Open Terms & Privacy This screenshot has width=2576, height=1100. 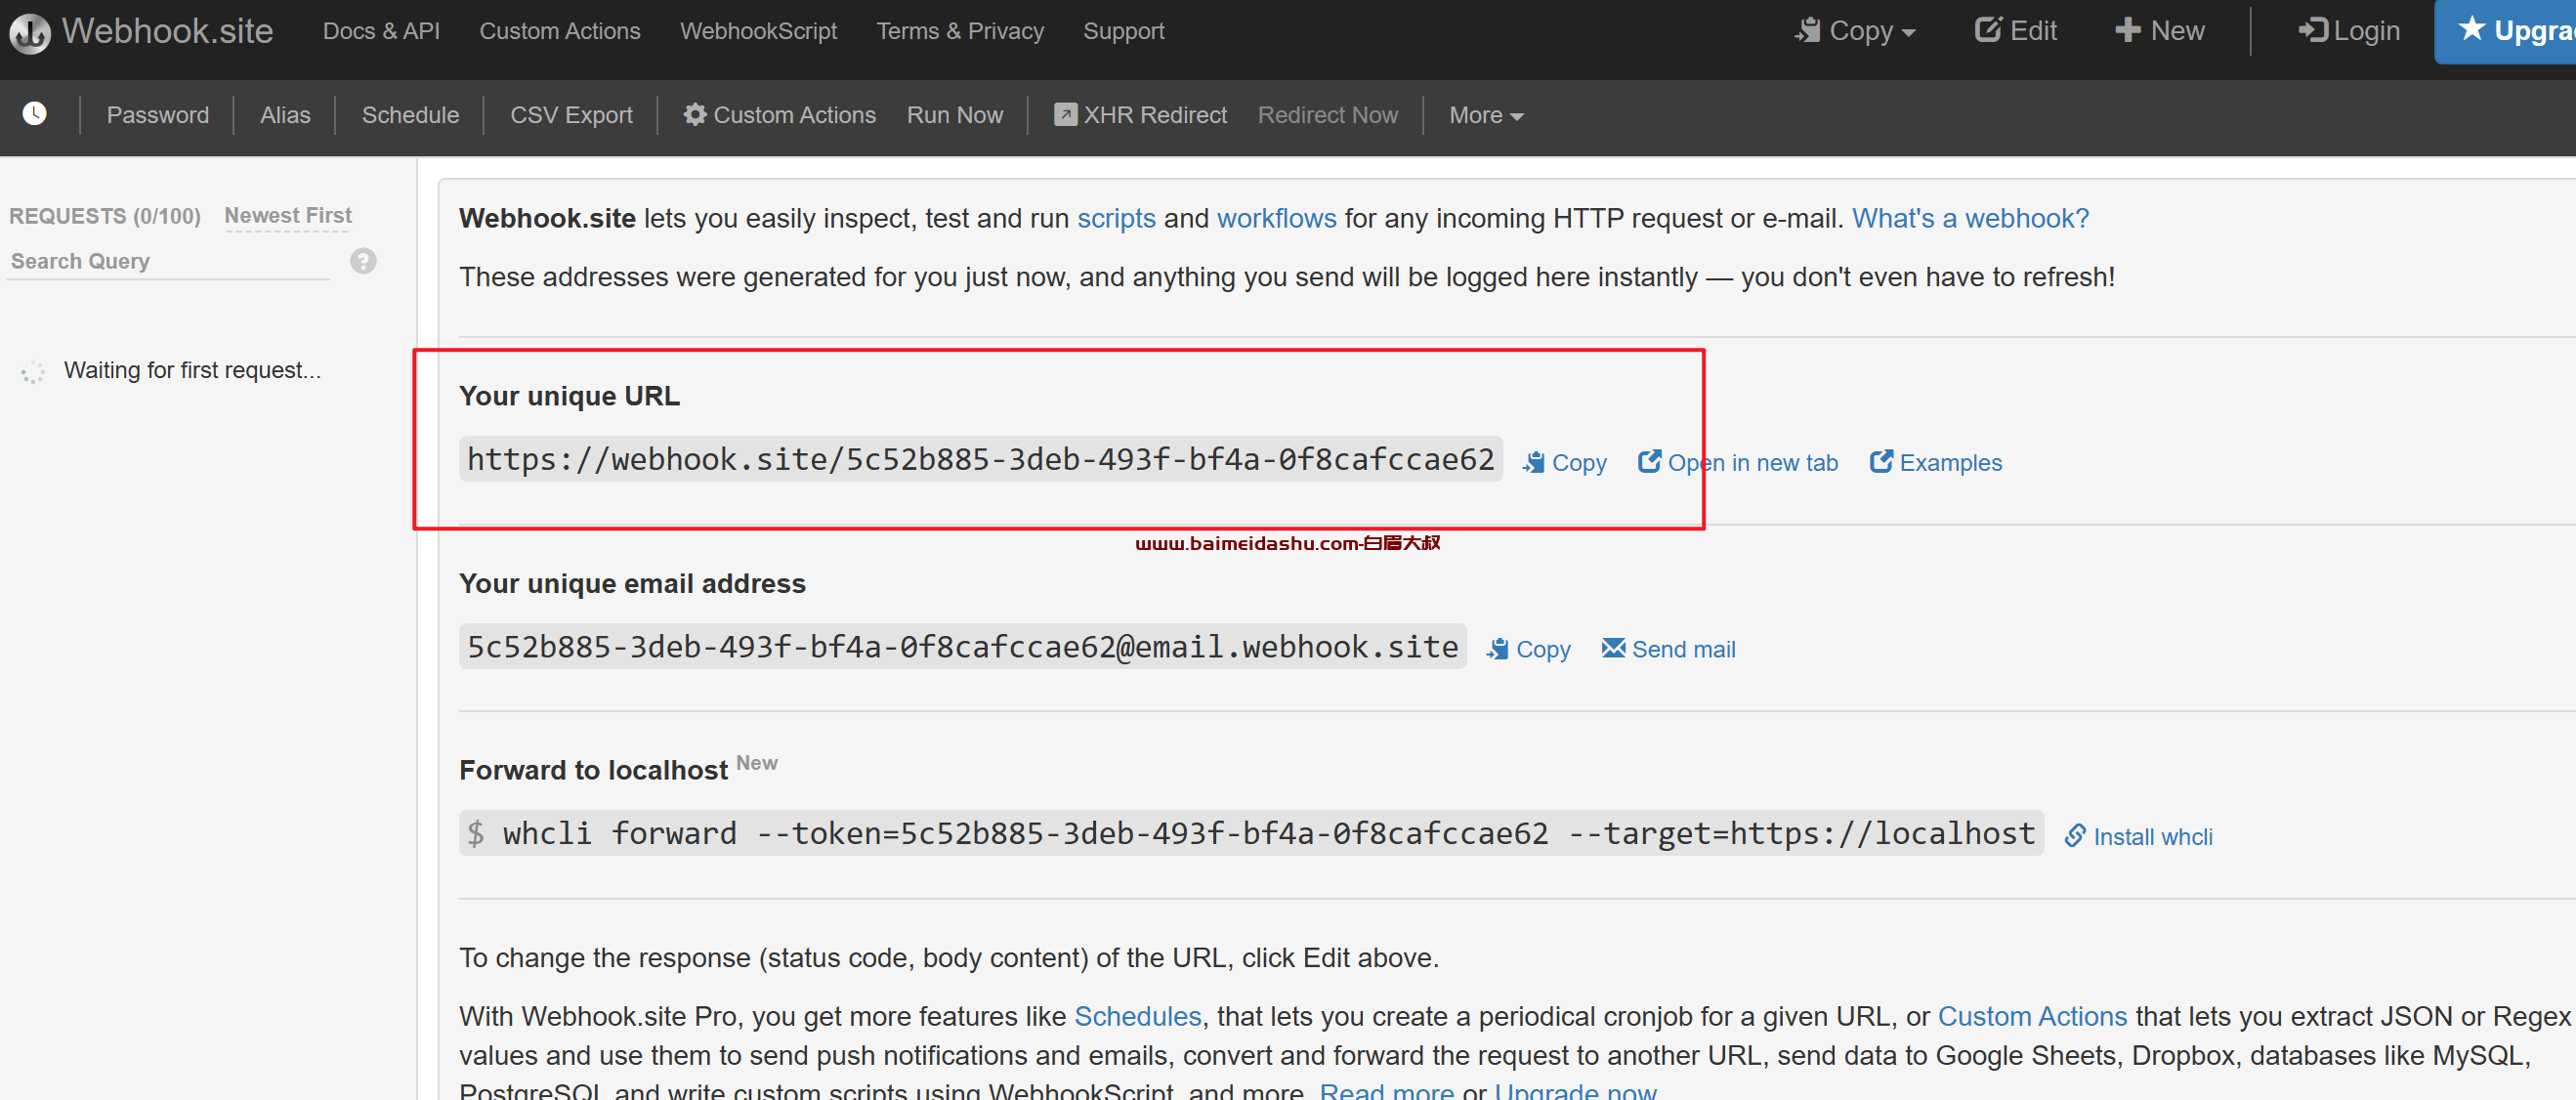pyautogui.click(x=960, y=31)
